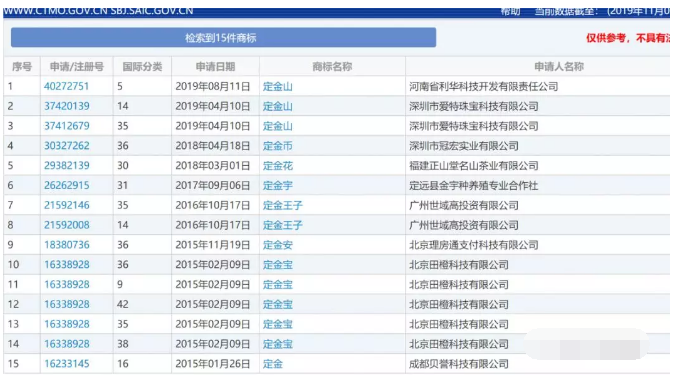Open registration number 21592008

click(x=66, y=225)
